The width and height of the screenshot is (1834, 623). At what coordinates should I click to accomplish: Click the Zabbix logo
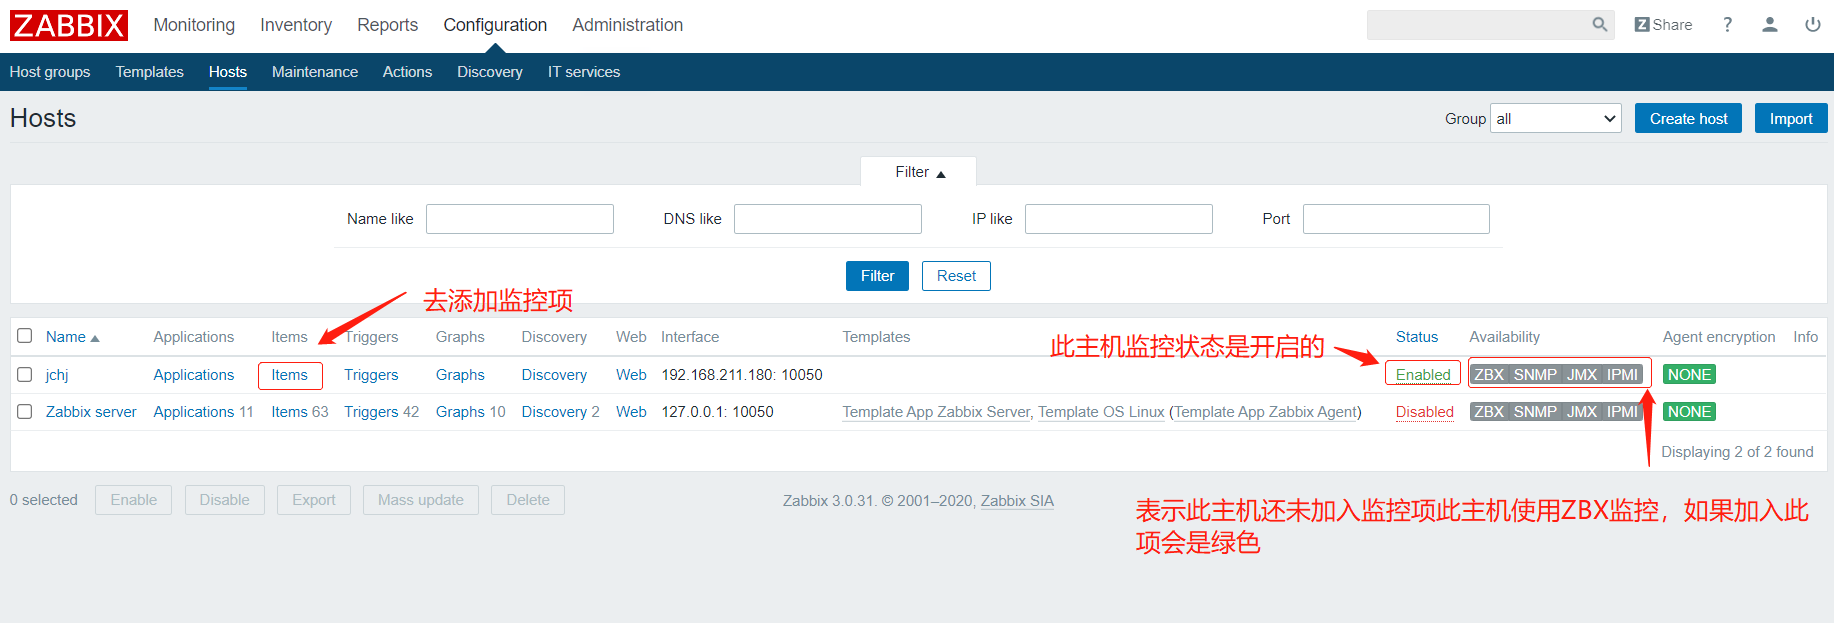[x=69, y=25]
